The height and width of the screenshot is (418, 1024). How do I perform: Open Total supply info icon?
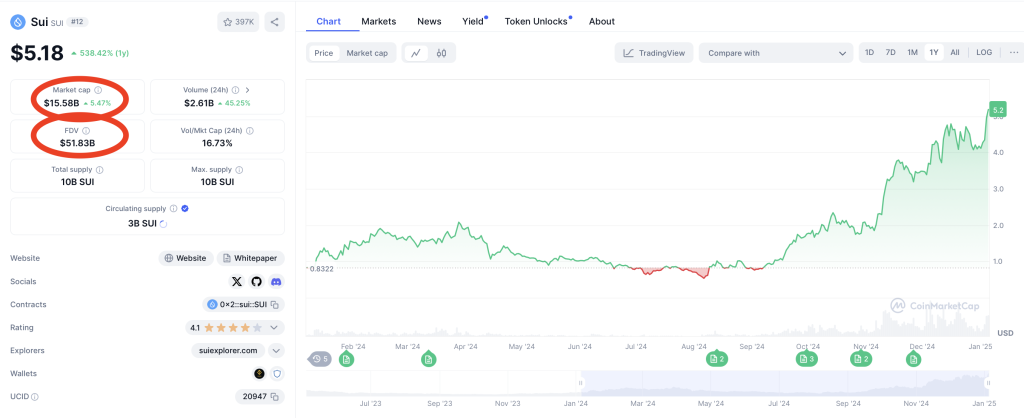coord(99,170)
